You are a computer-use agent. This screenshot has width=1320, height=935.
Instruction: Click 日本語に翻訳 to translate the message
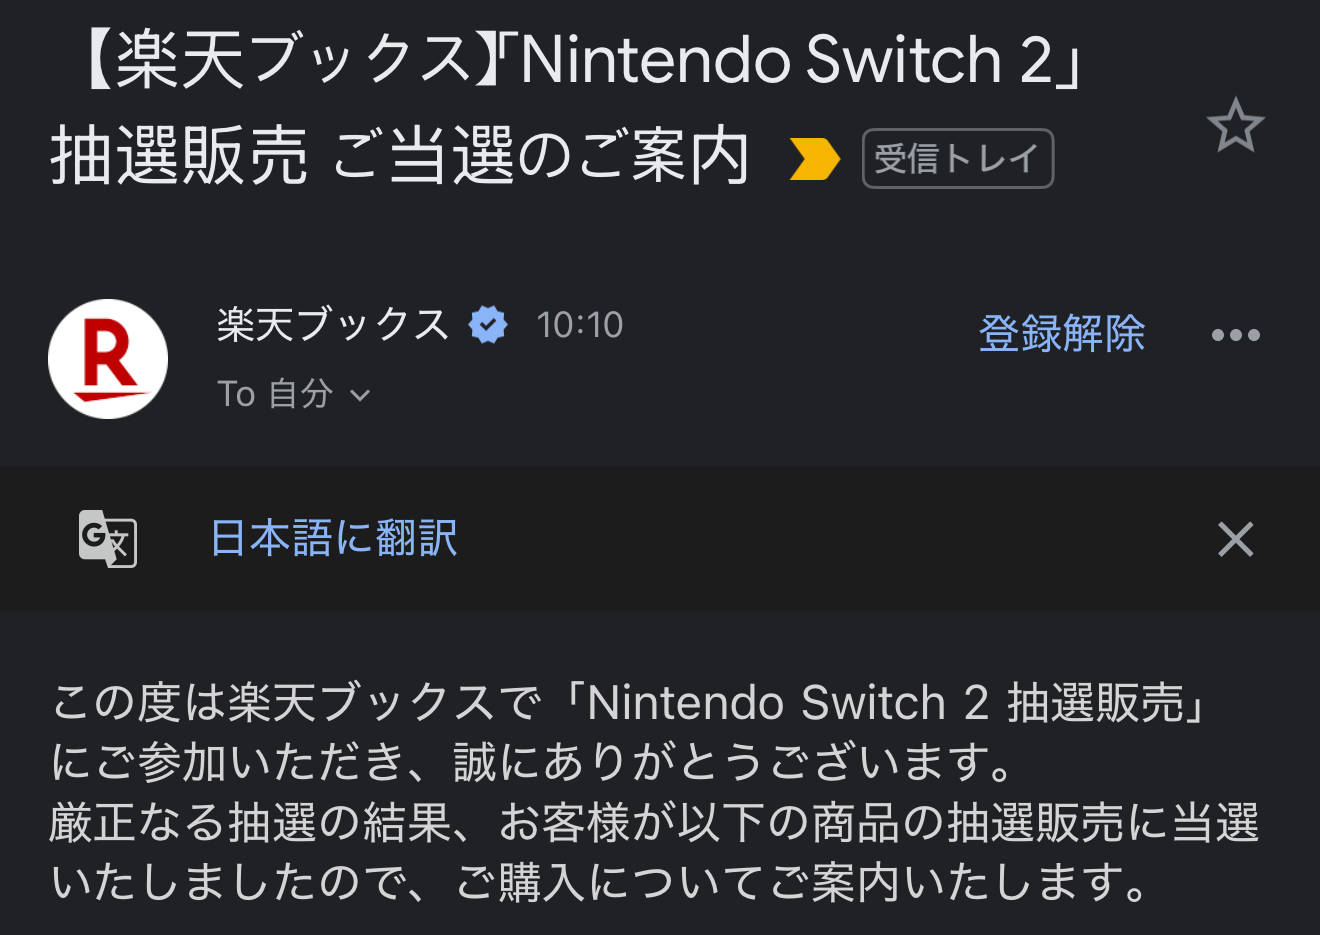tap(334, 538)
